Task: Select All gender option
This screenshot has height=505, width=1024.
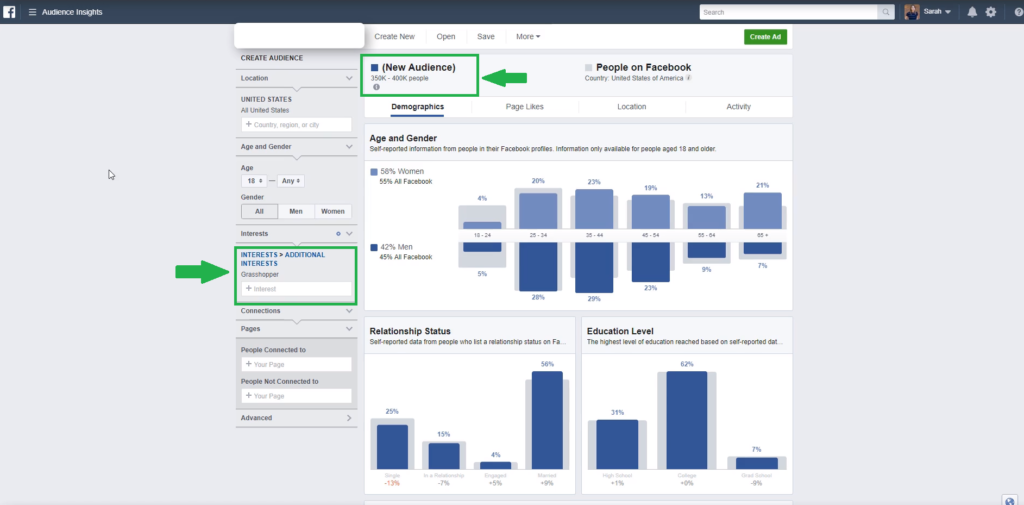Action: pos(259,211)
